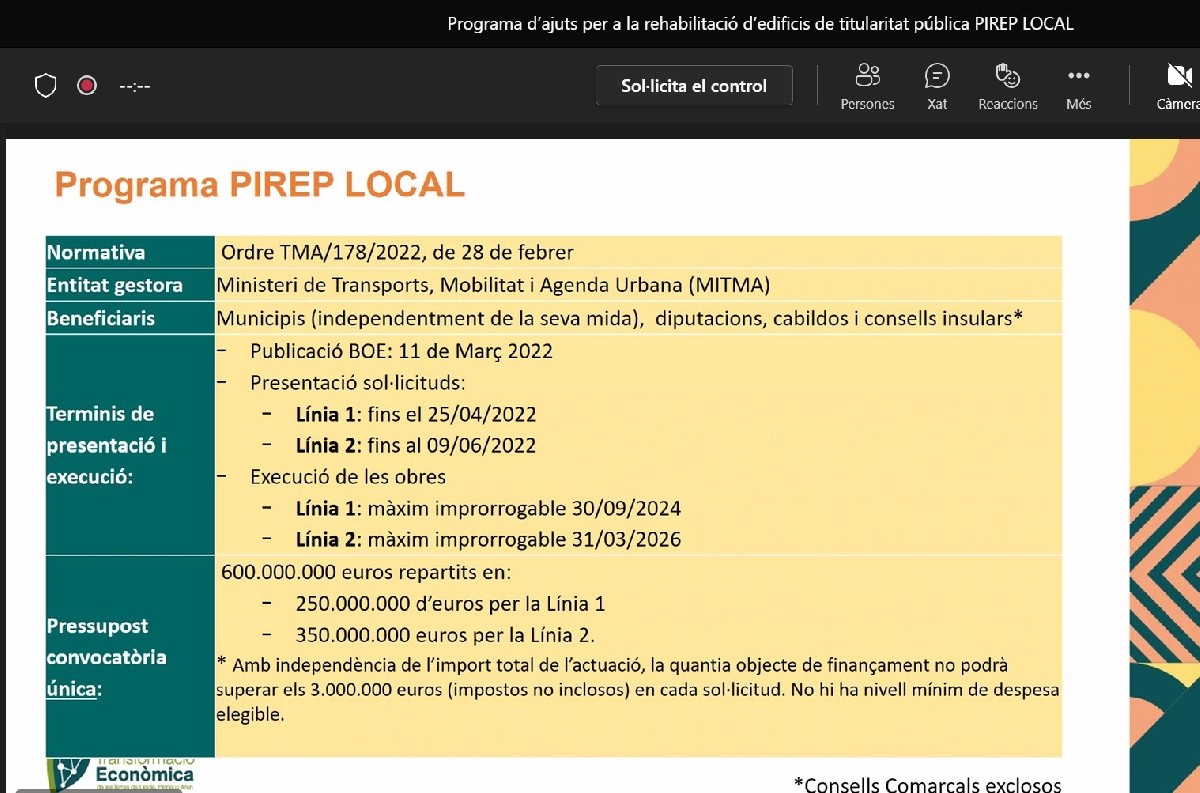Click the Terminis de presentació i execució cell
This screenshot has width=1200, height=793.
pos(107,445)
